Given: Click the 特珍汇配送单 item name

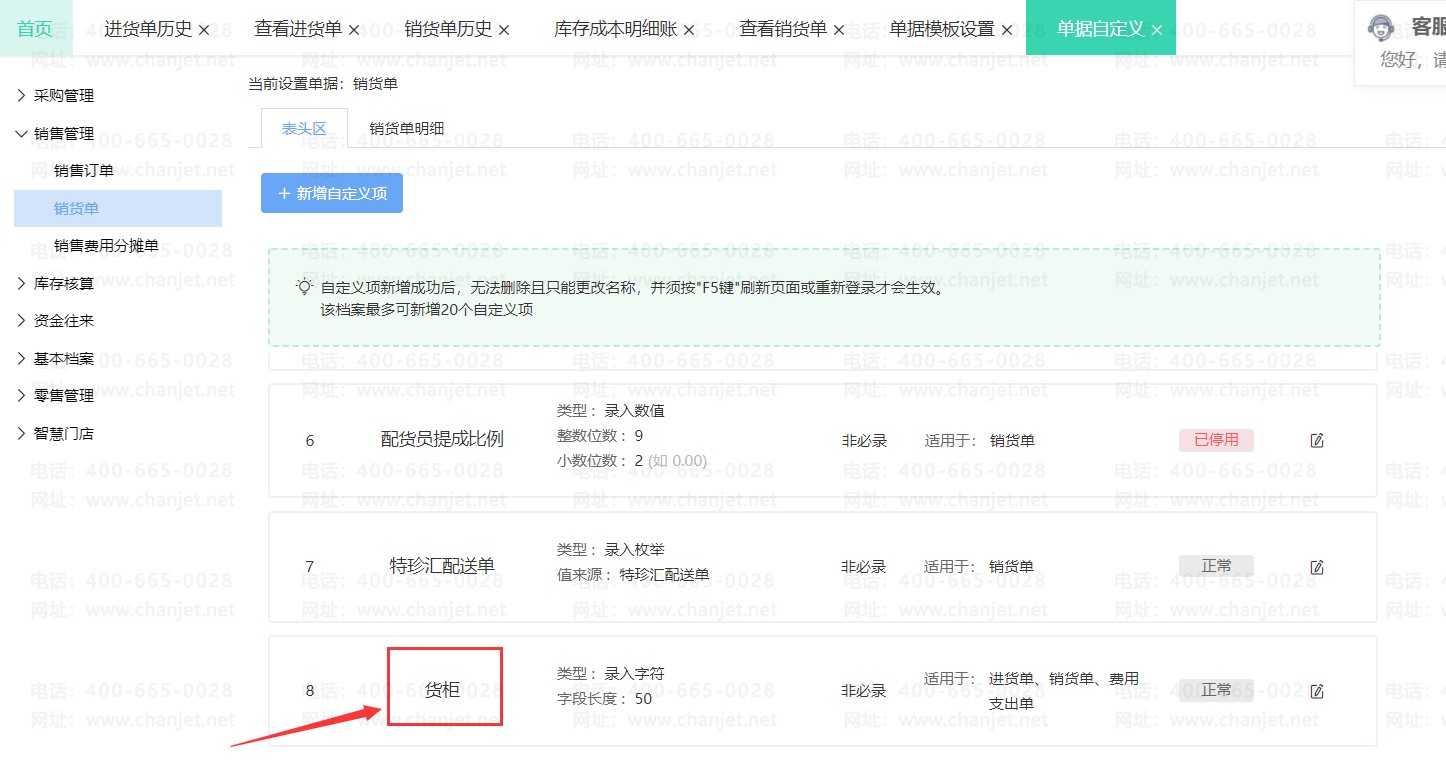Looking at the screenshot, I should (442, 565).
